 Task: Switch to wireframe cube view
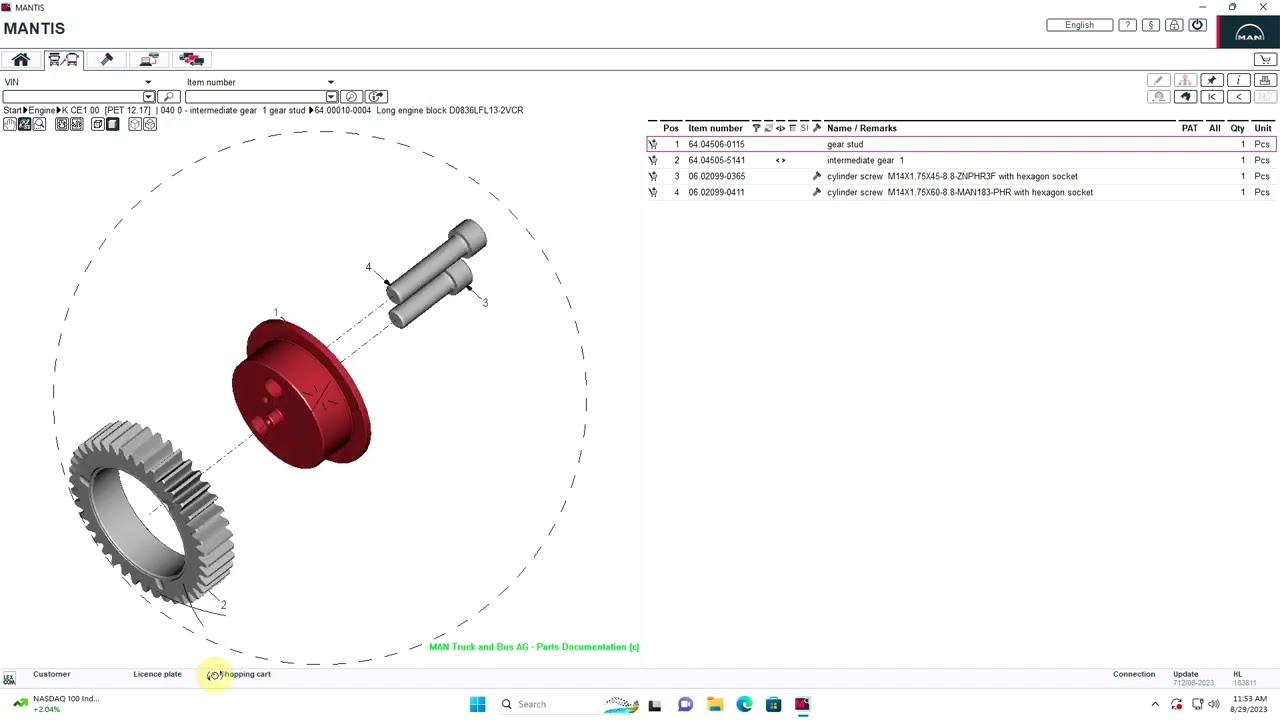point(98,124)
